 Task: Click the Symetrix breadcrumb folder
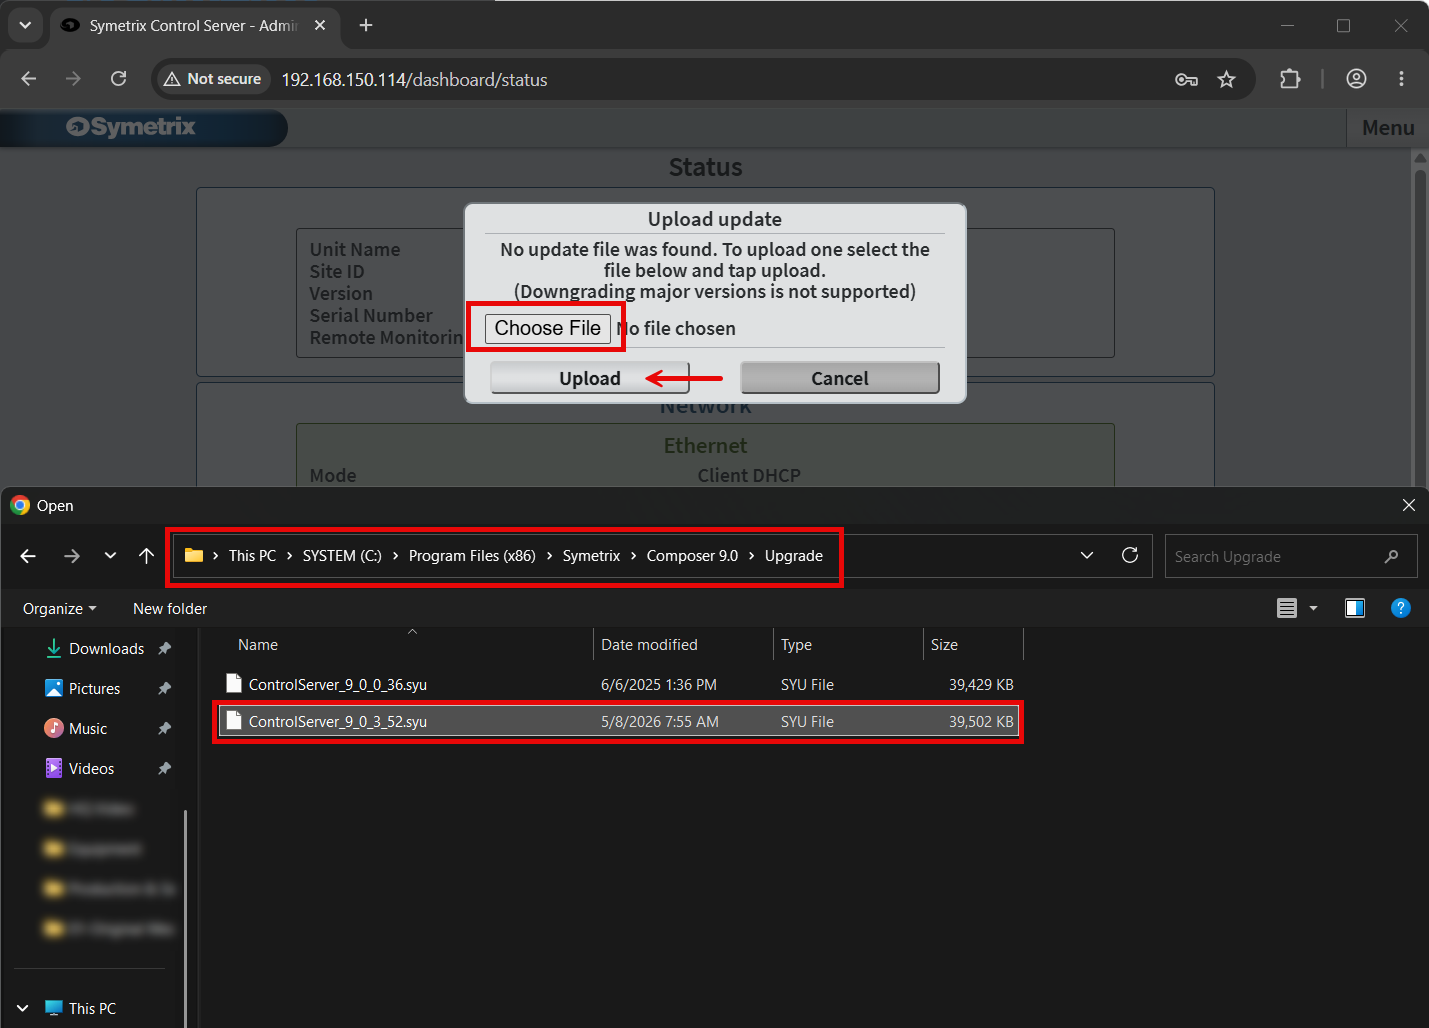[591, 556]
